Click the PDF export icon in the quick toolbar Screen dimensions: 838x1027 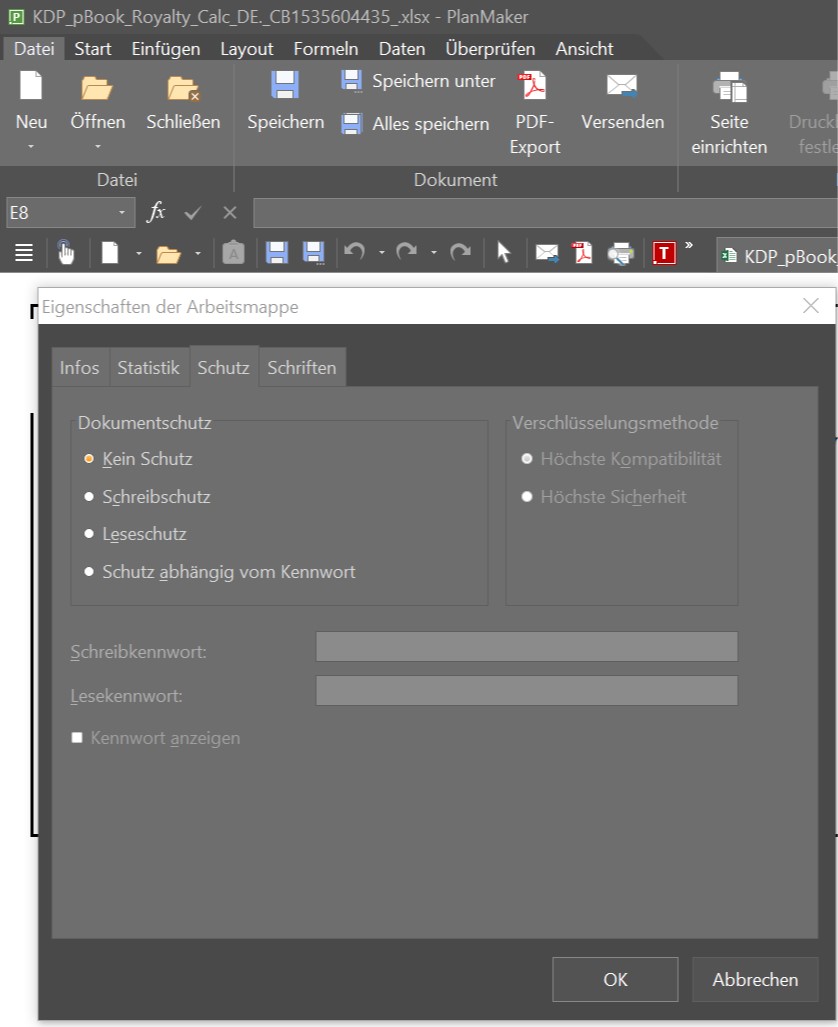click(x=582, y=253)
